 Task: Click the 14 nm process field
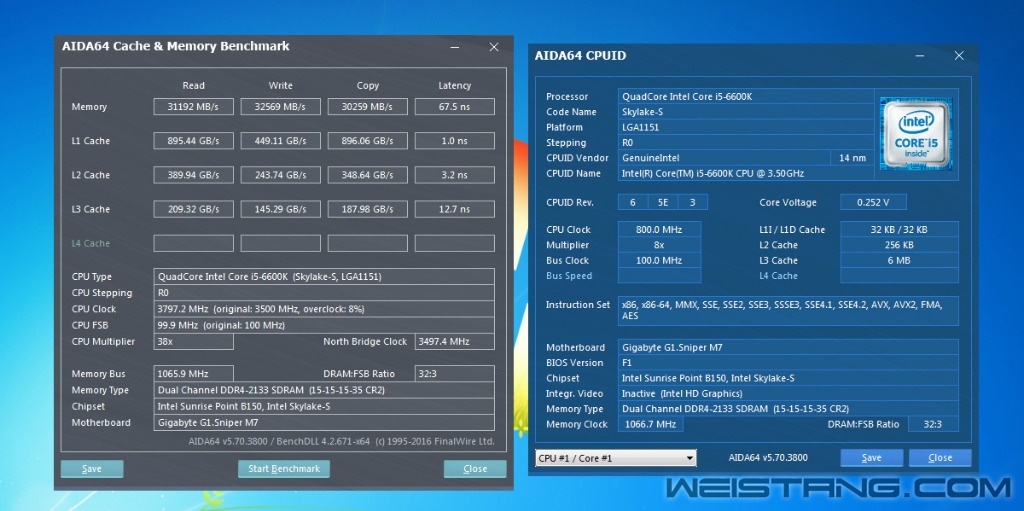point(852,158)
